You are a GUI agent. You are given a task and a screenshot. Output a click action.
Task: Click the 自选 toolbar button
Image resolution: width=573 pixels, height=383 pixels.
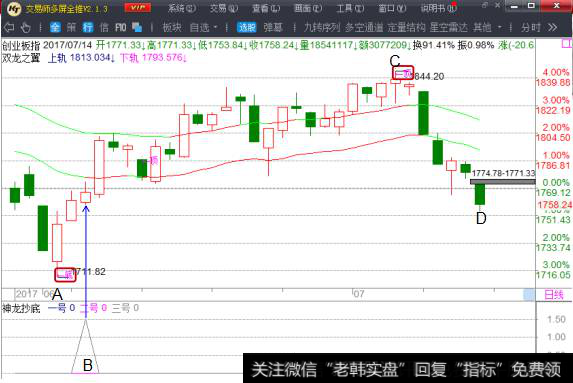tap(200, 27)
